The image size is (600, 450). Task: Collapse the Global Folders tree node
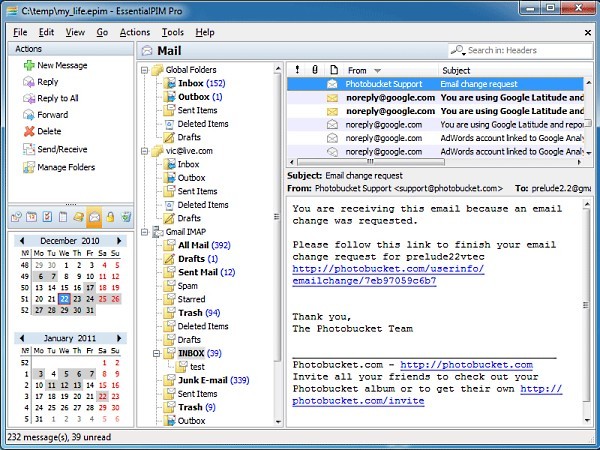145,70
